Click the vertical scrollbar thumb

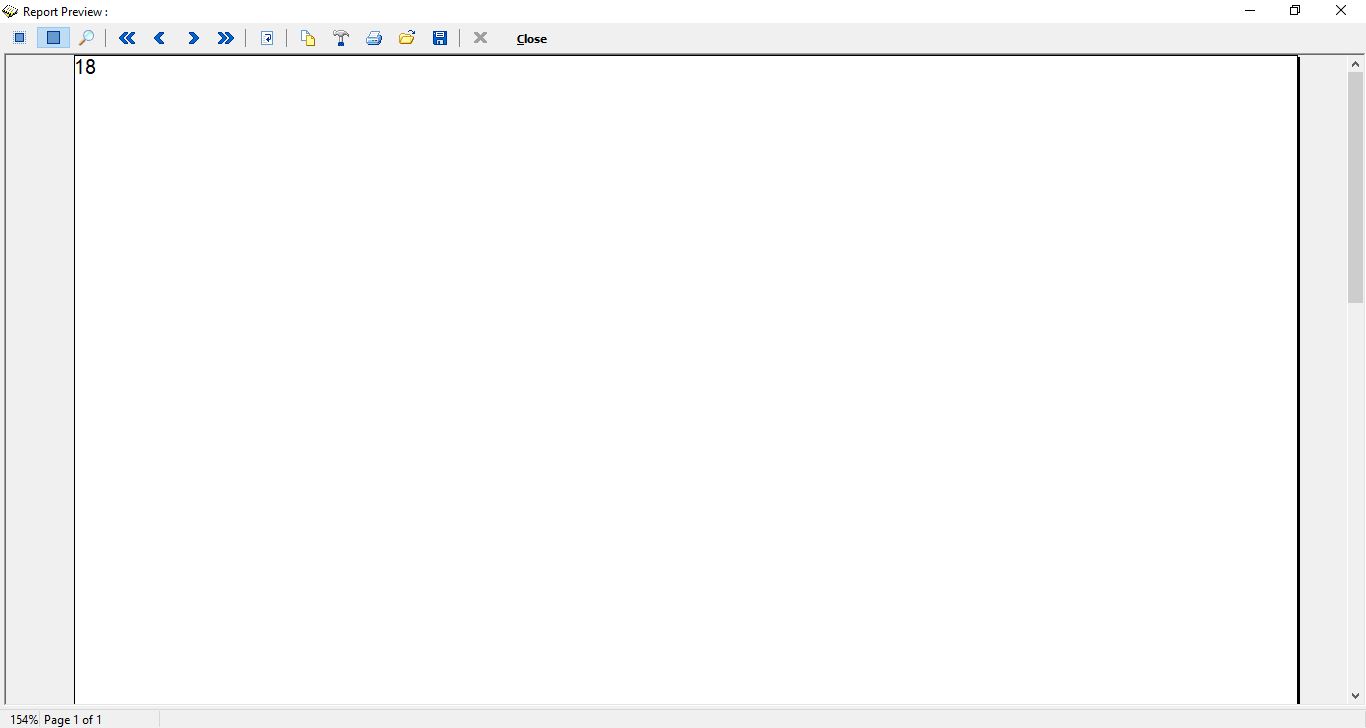pyautogui.click(x=1356, y=187)
